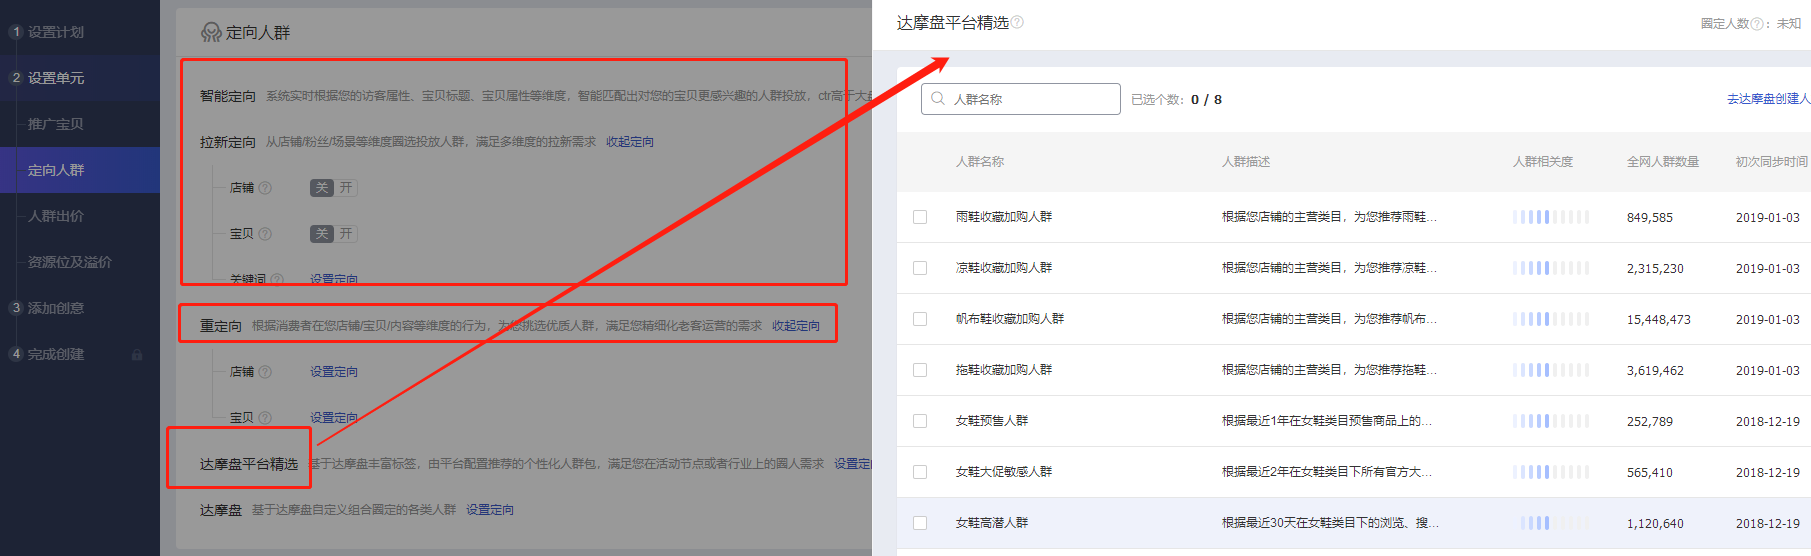
Task: Collapse 拉新定向 via 收起定向 link
Action: [x=630, y=142]
